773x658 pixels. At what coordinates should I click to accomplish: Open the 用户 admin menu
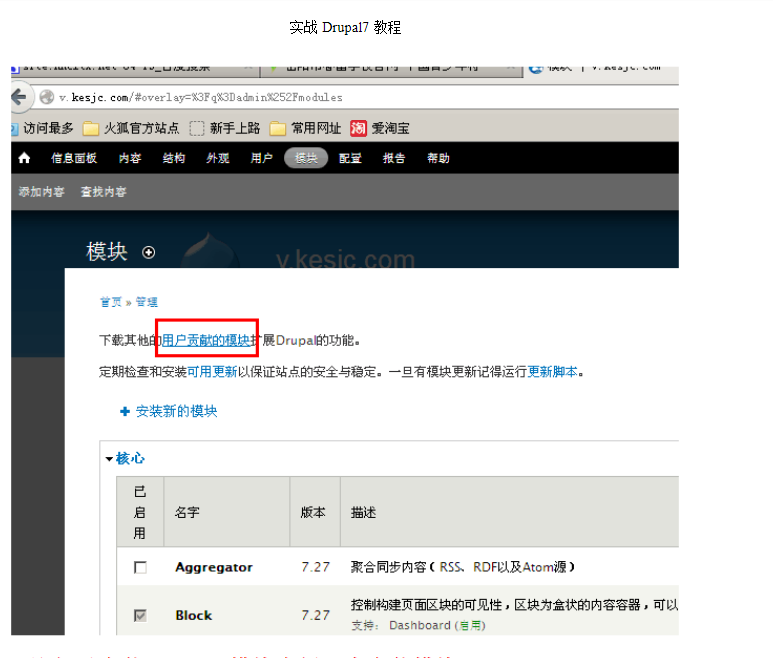[x=262, y=158]
